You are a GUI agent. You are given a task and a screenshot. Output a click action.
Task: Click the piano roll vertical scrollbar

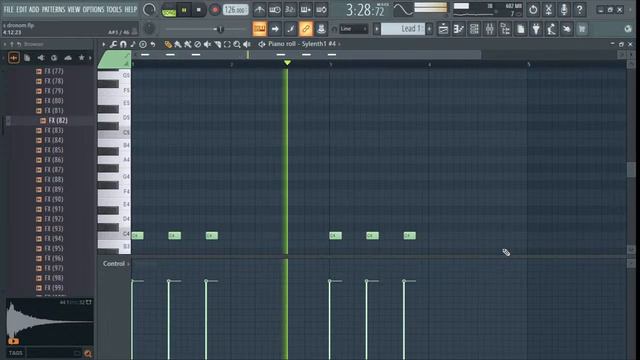point(631,169)
